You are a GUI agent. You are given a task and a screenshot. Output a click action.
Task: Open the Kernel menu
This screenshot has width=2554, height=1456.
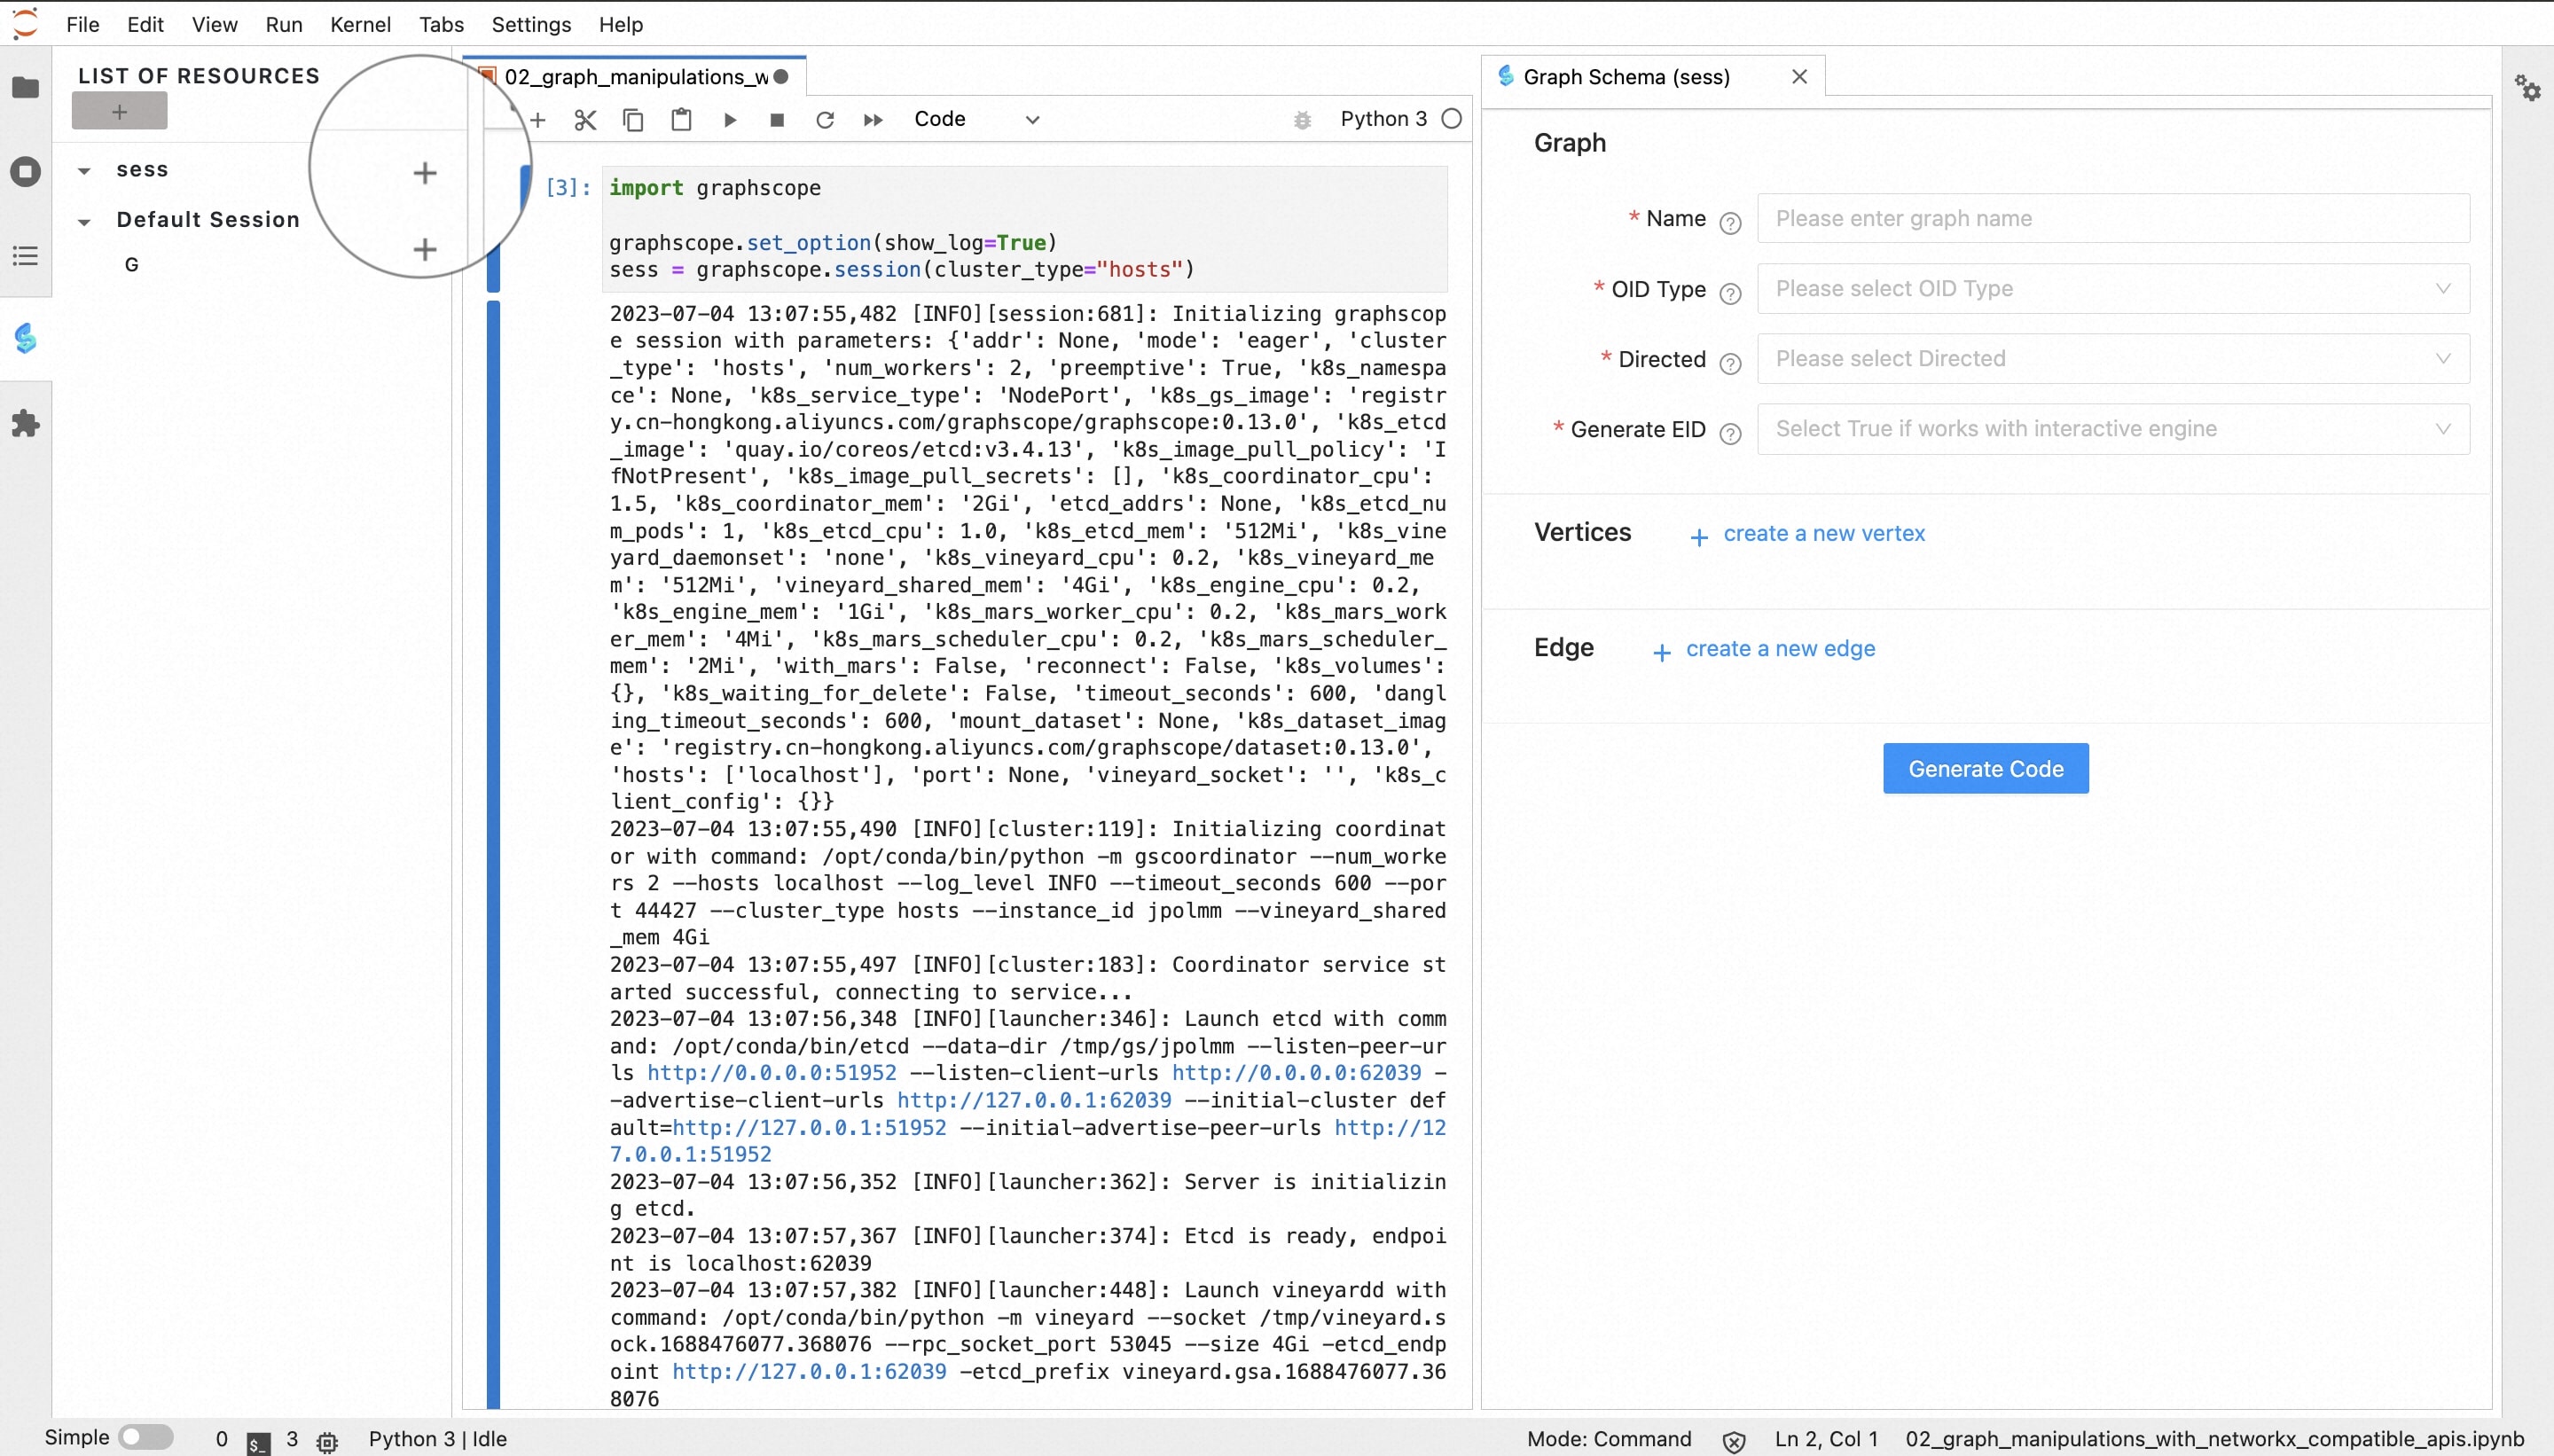tap(361, 24)
